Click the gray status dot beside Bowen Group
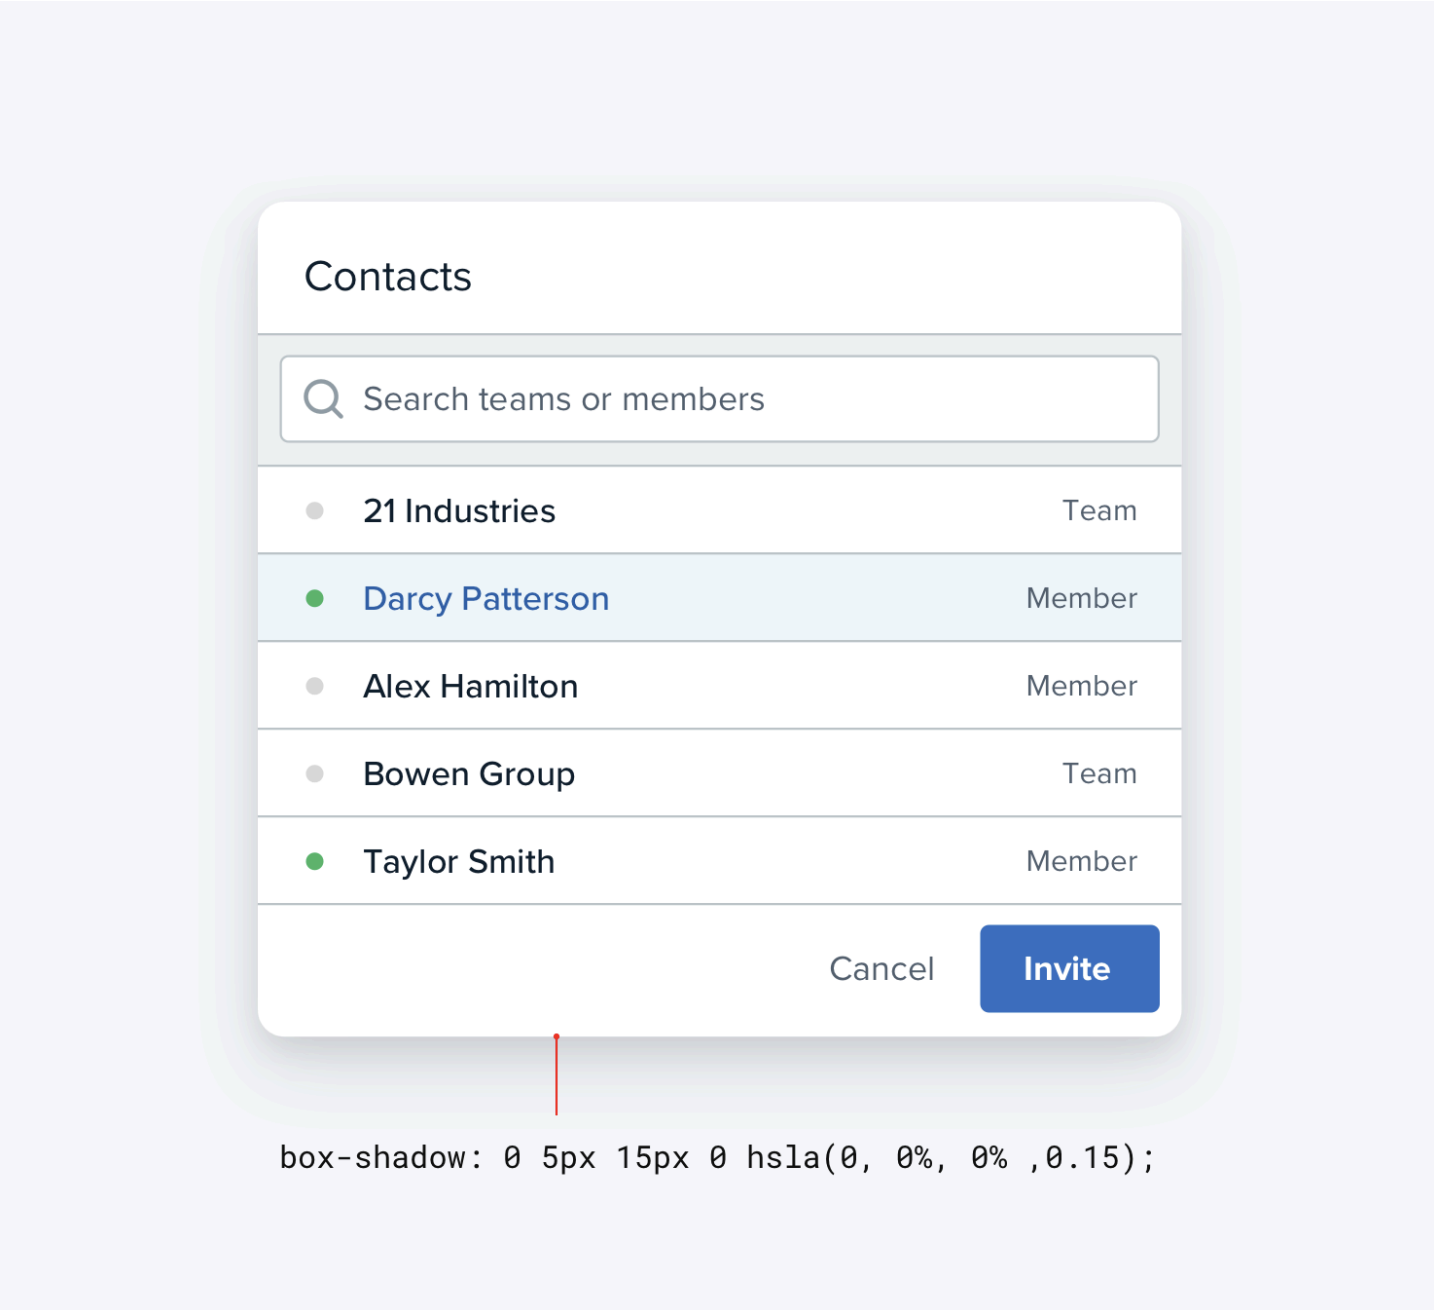Viewport: 1434px width, 1310px height. (x=315, y=774)
